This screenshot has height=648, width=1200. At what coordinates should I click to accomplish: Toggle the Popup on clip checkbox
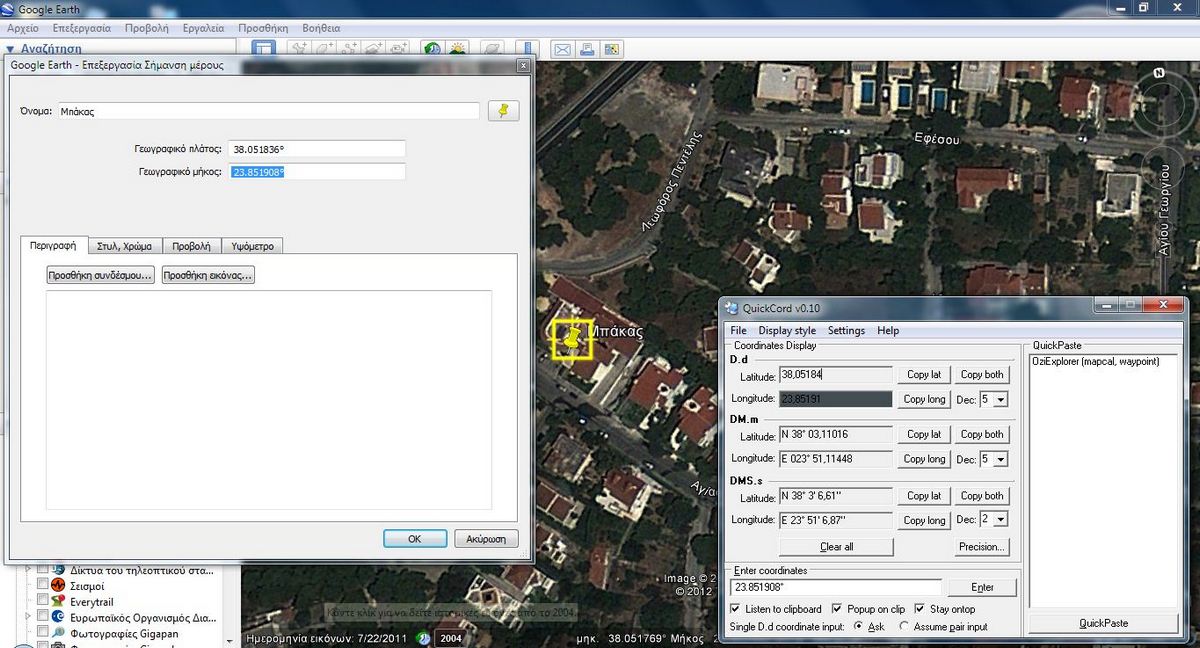click(x=837, y=609)
